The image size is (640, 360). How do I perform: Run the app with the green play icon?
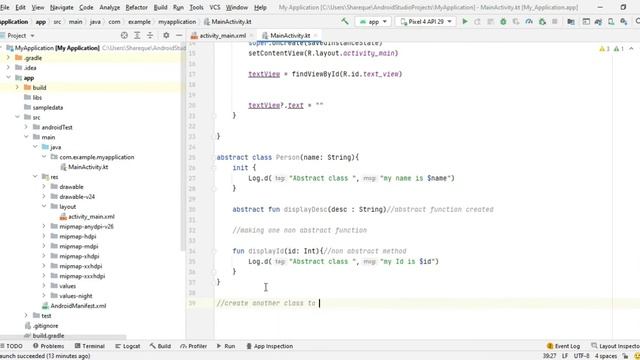(464, 22)
